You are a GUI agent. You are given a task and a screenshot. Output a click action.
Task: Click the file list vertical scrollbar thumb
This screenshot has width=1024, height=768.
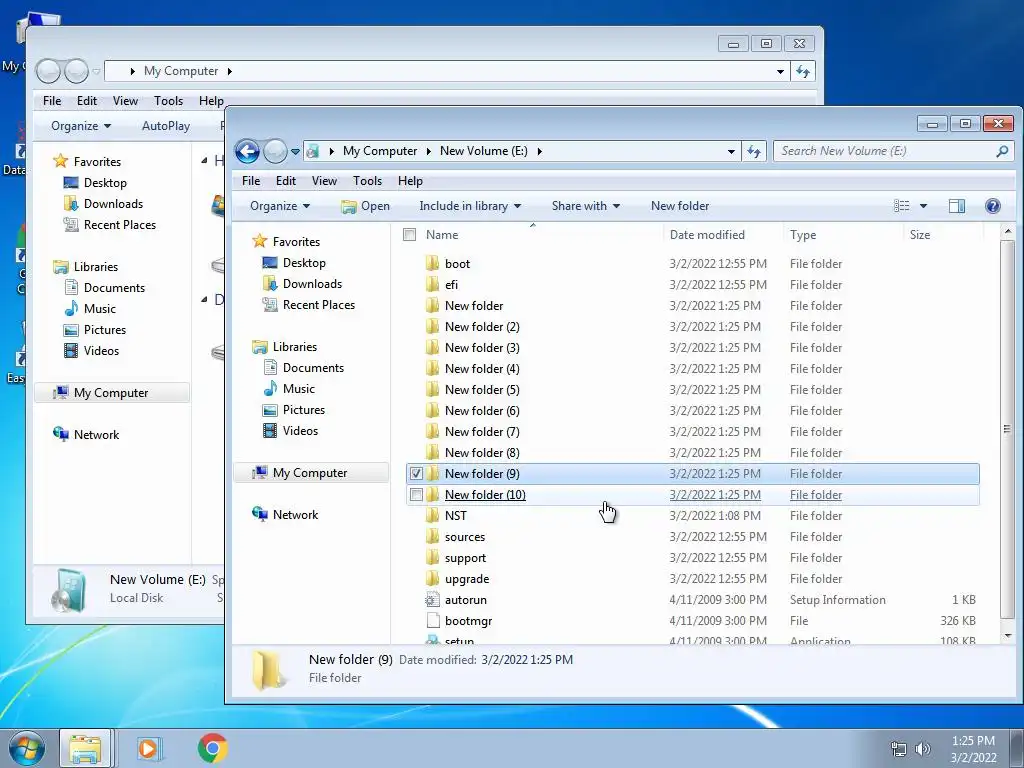pos(1007,428)
